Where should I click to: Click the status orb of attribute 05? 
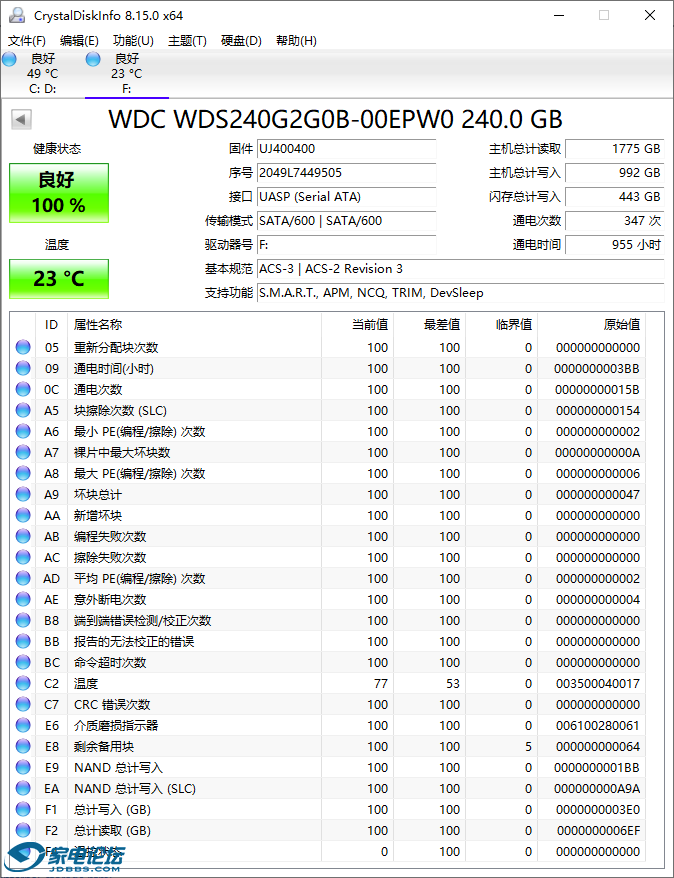pyautogui.click(x=23, y=348)
